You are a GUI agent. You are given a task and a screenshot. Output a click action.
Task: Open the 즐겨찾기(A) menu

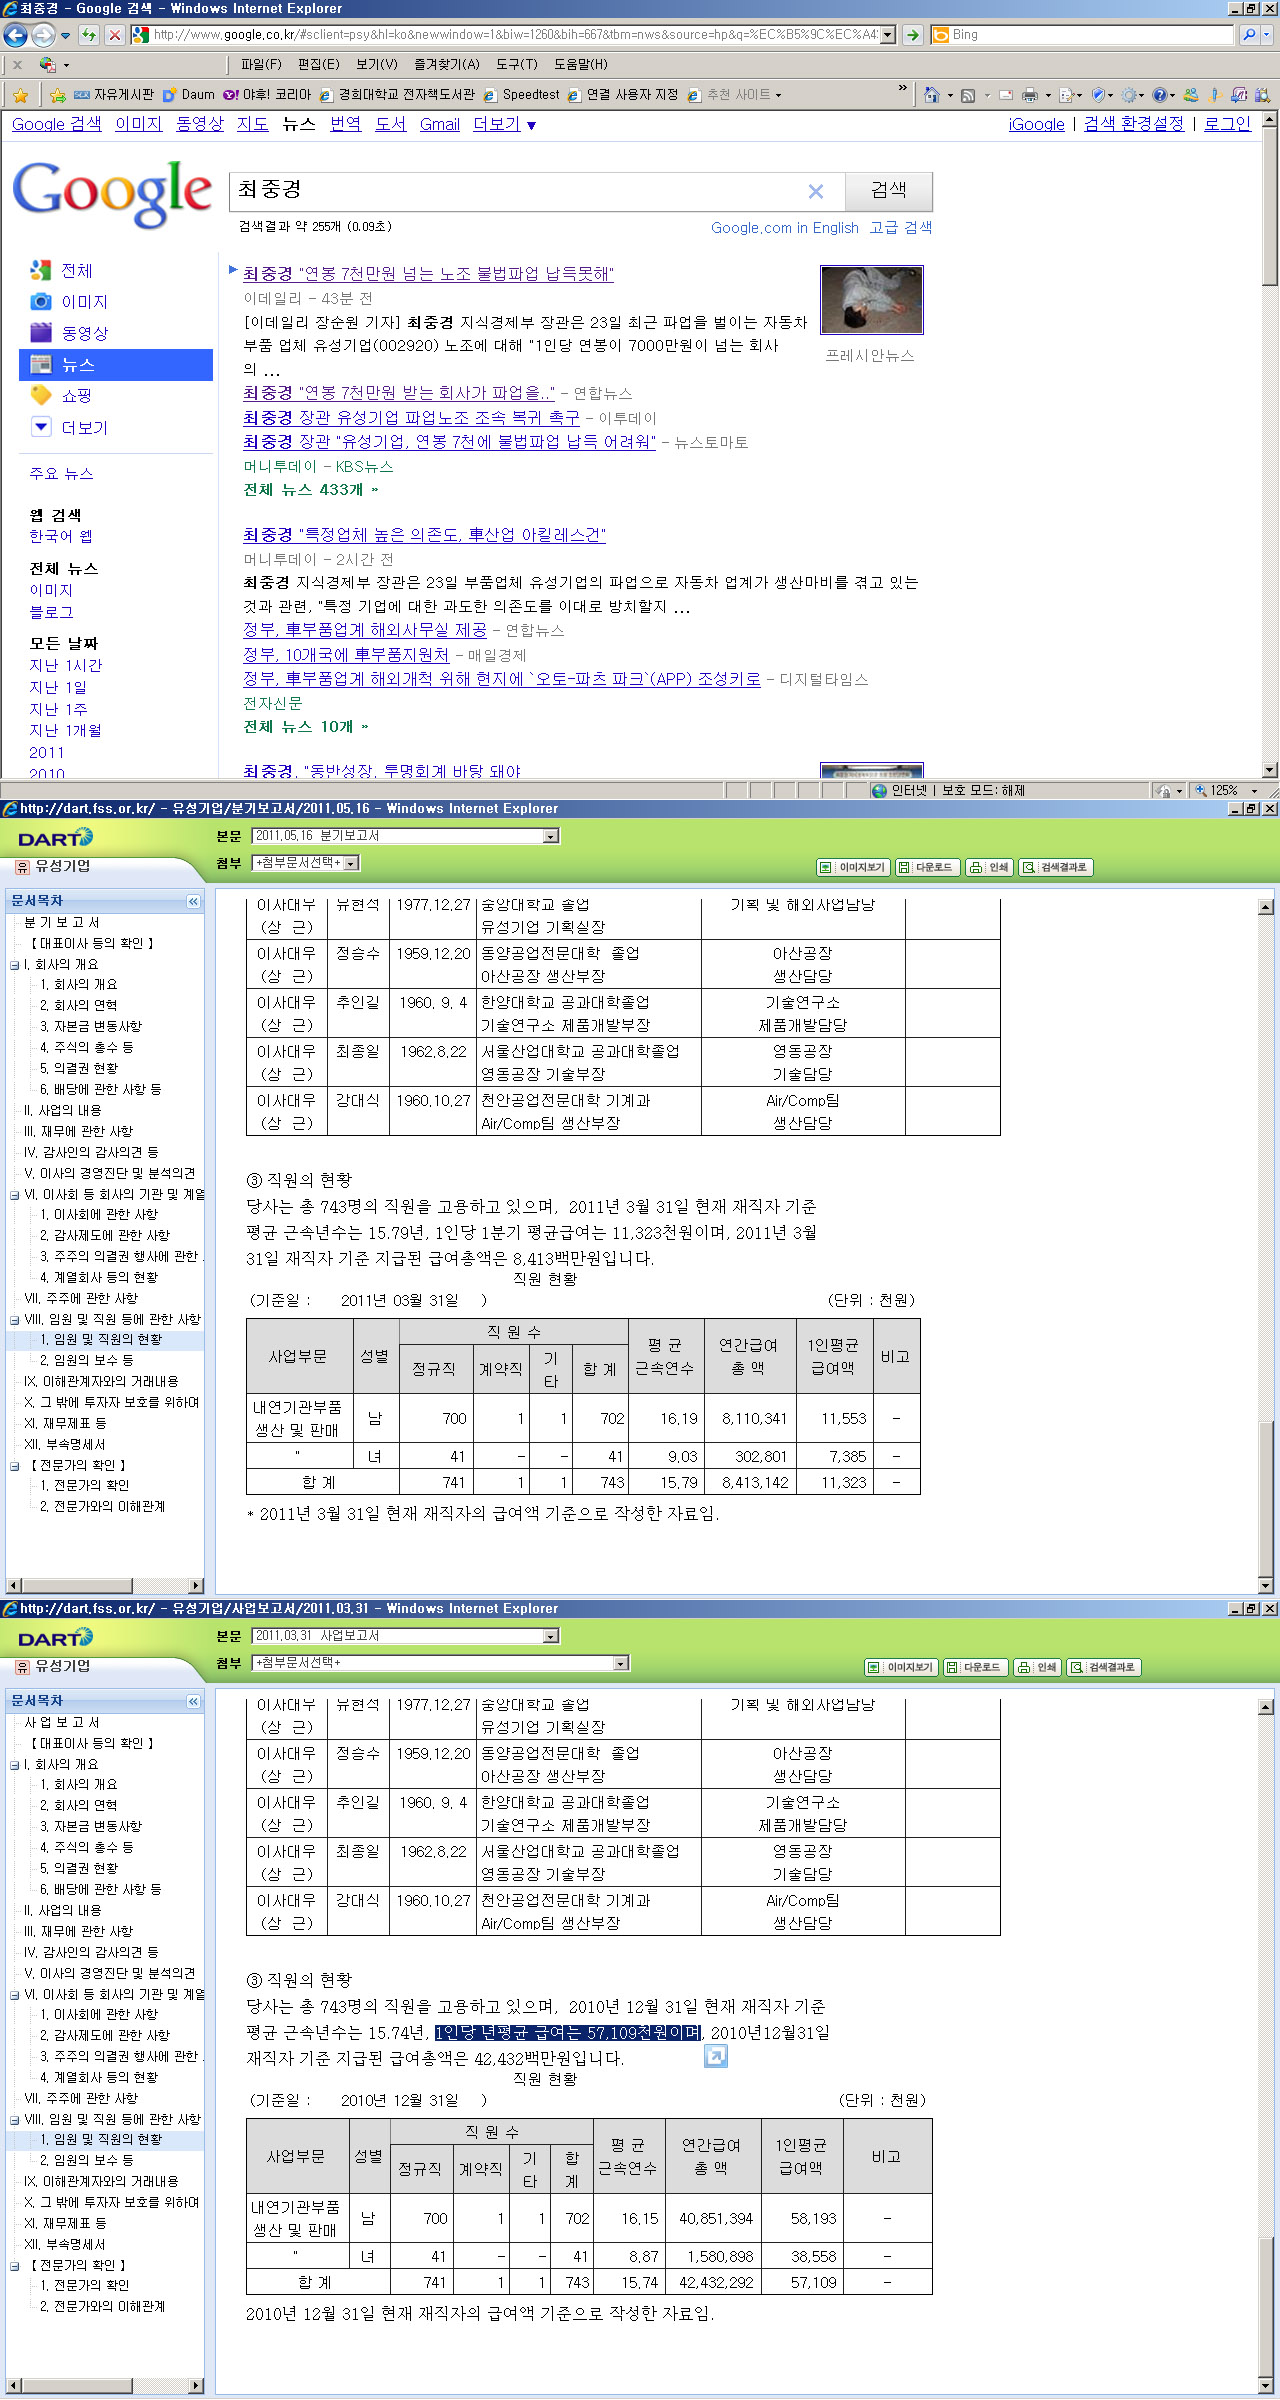point(446,64)
